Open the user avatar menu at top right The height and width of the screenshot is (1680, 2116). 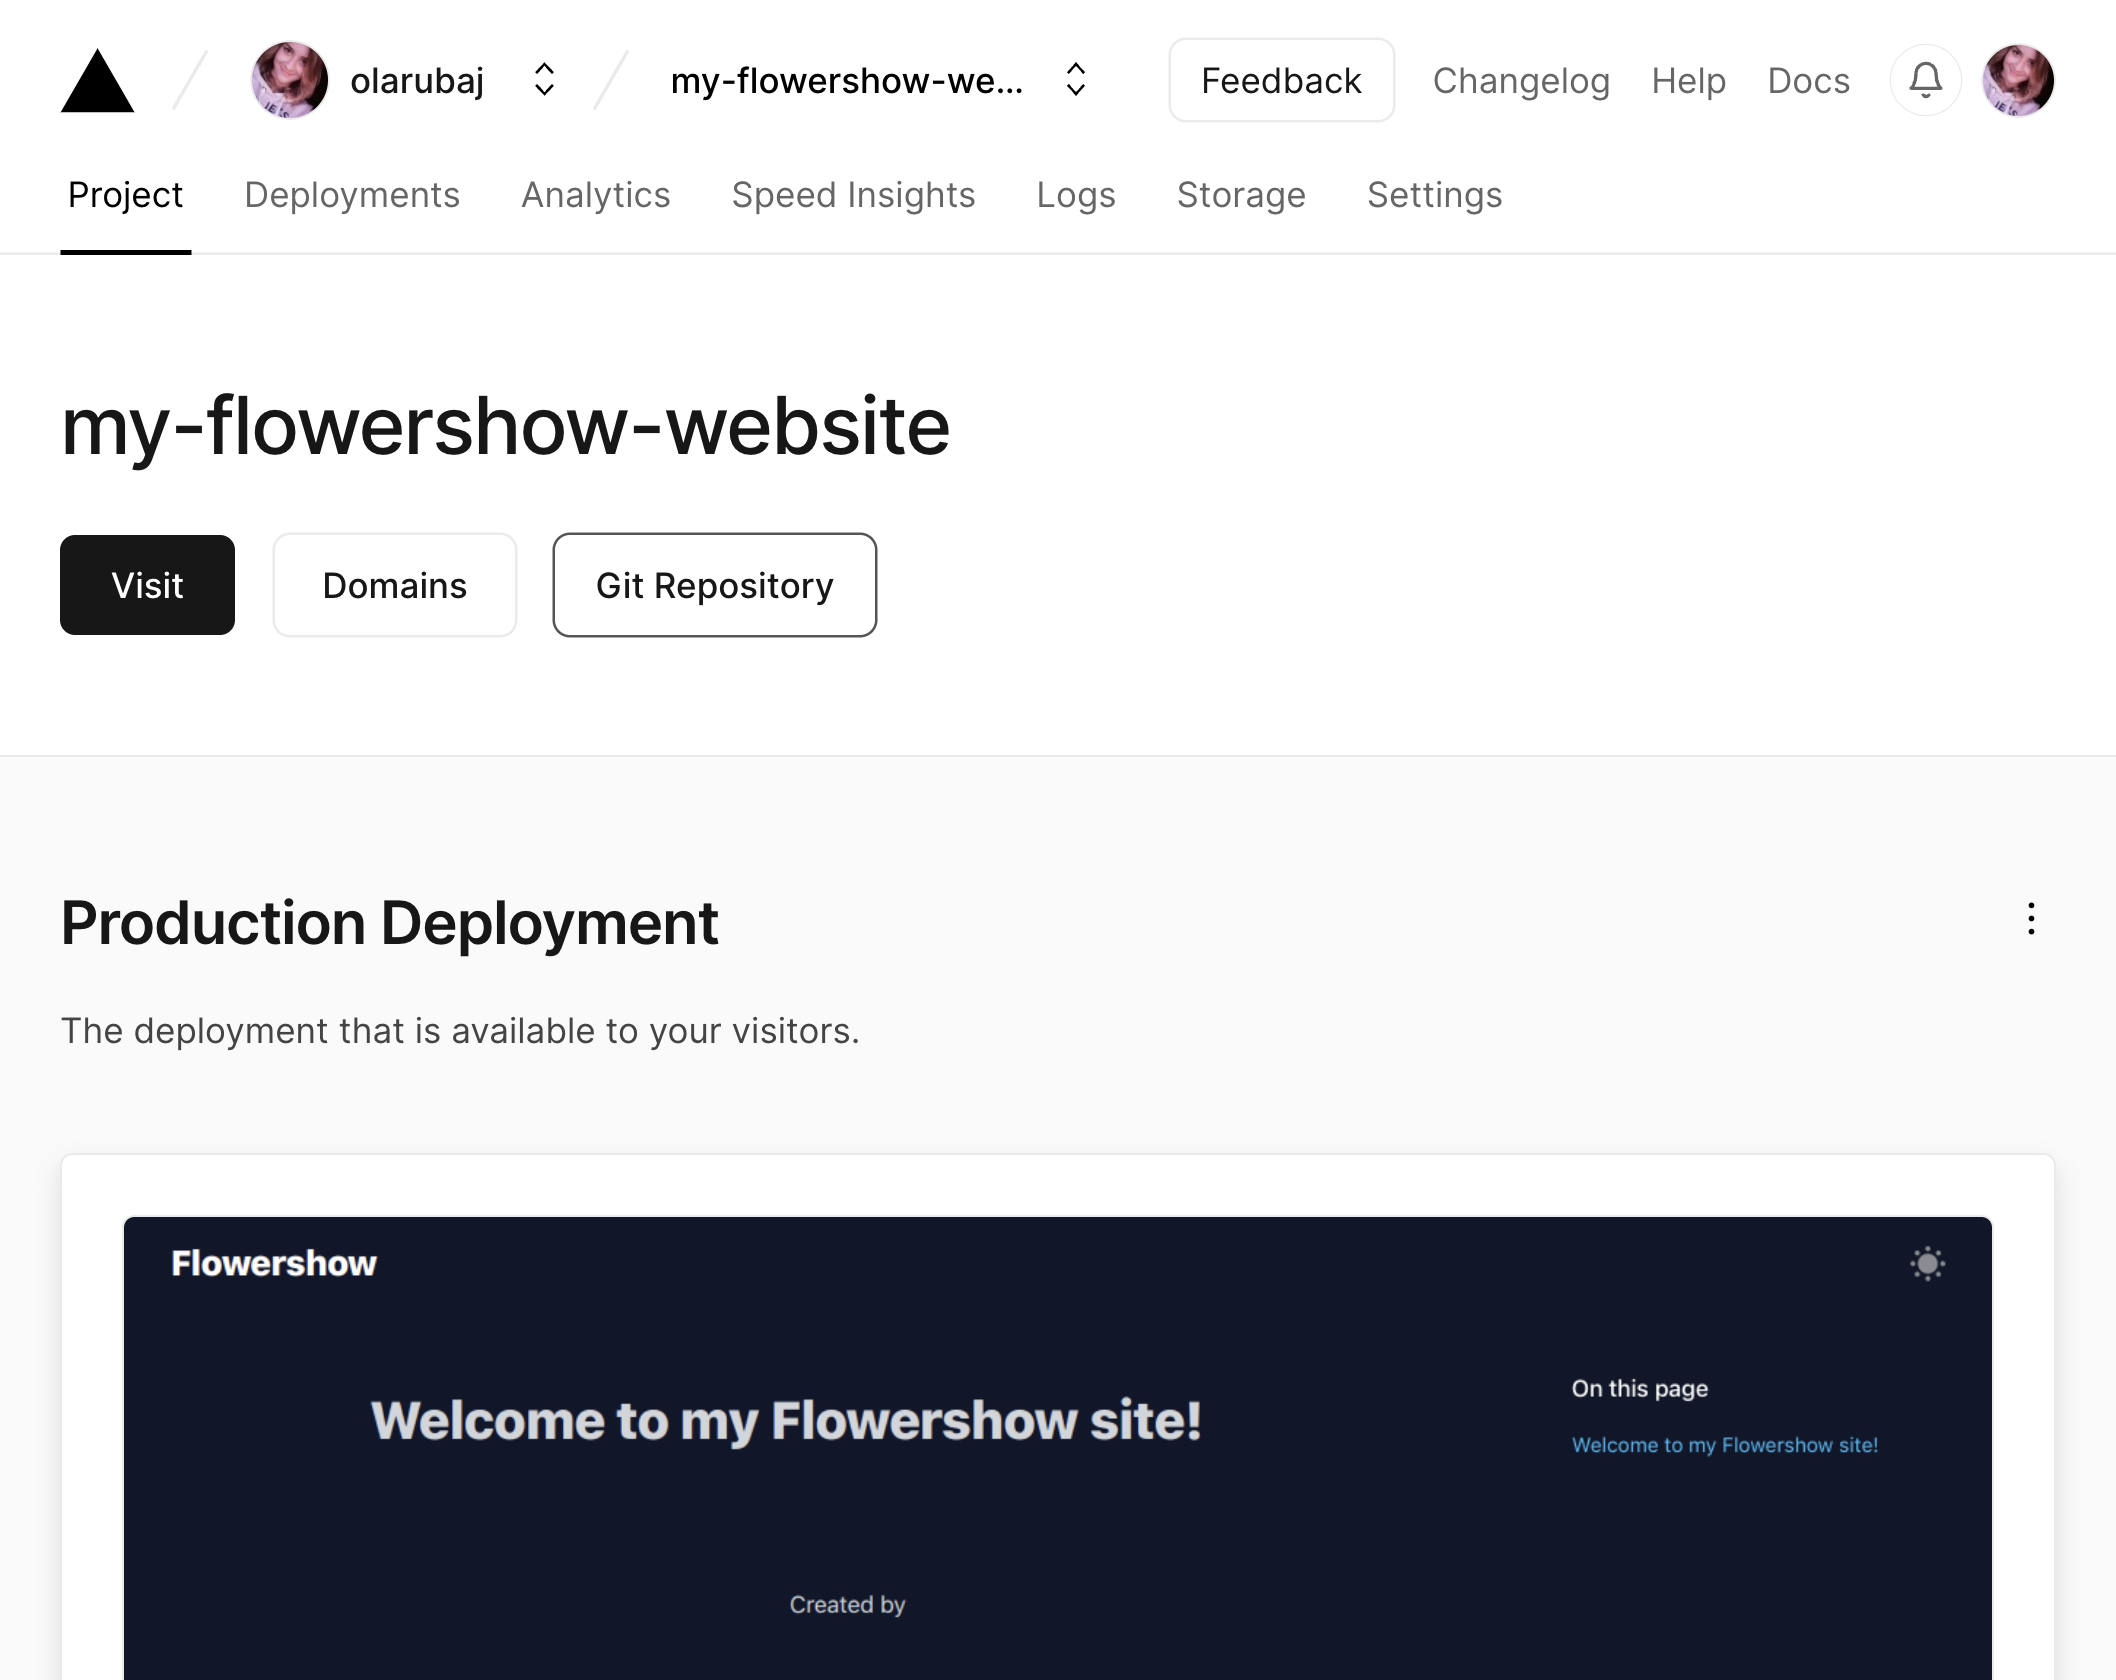(x=2018, y=80)
